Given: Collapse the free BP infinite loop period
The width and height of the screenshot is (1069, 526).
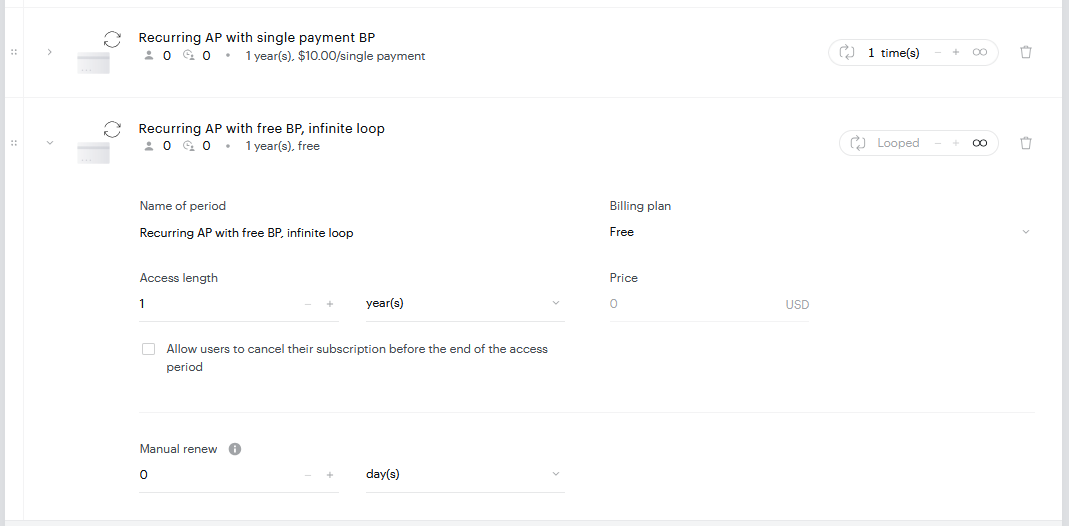Looking at the screenshot, I should pyautogui.click(x=49, y=143).
